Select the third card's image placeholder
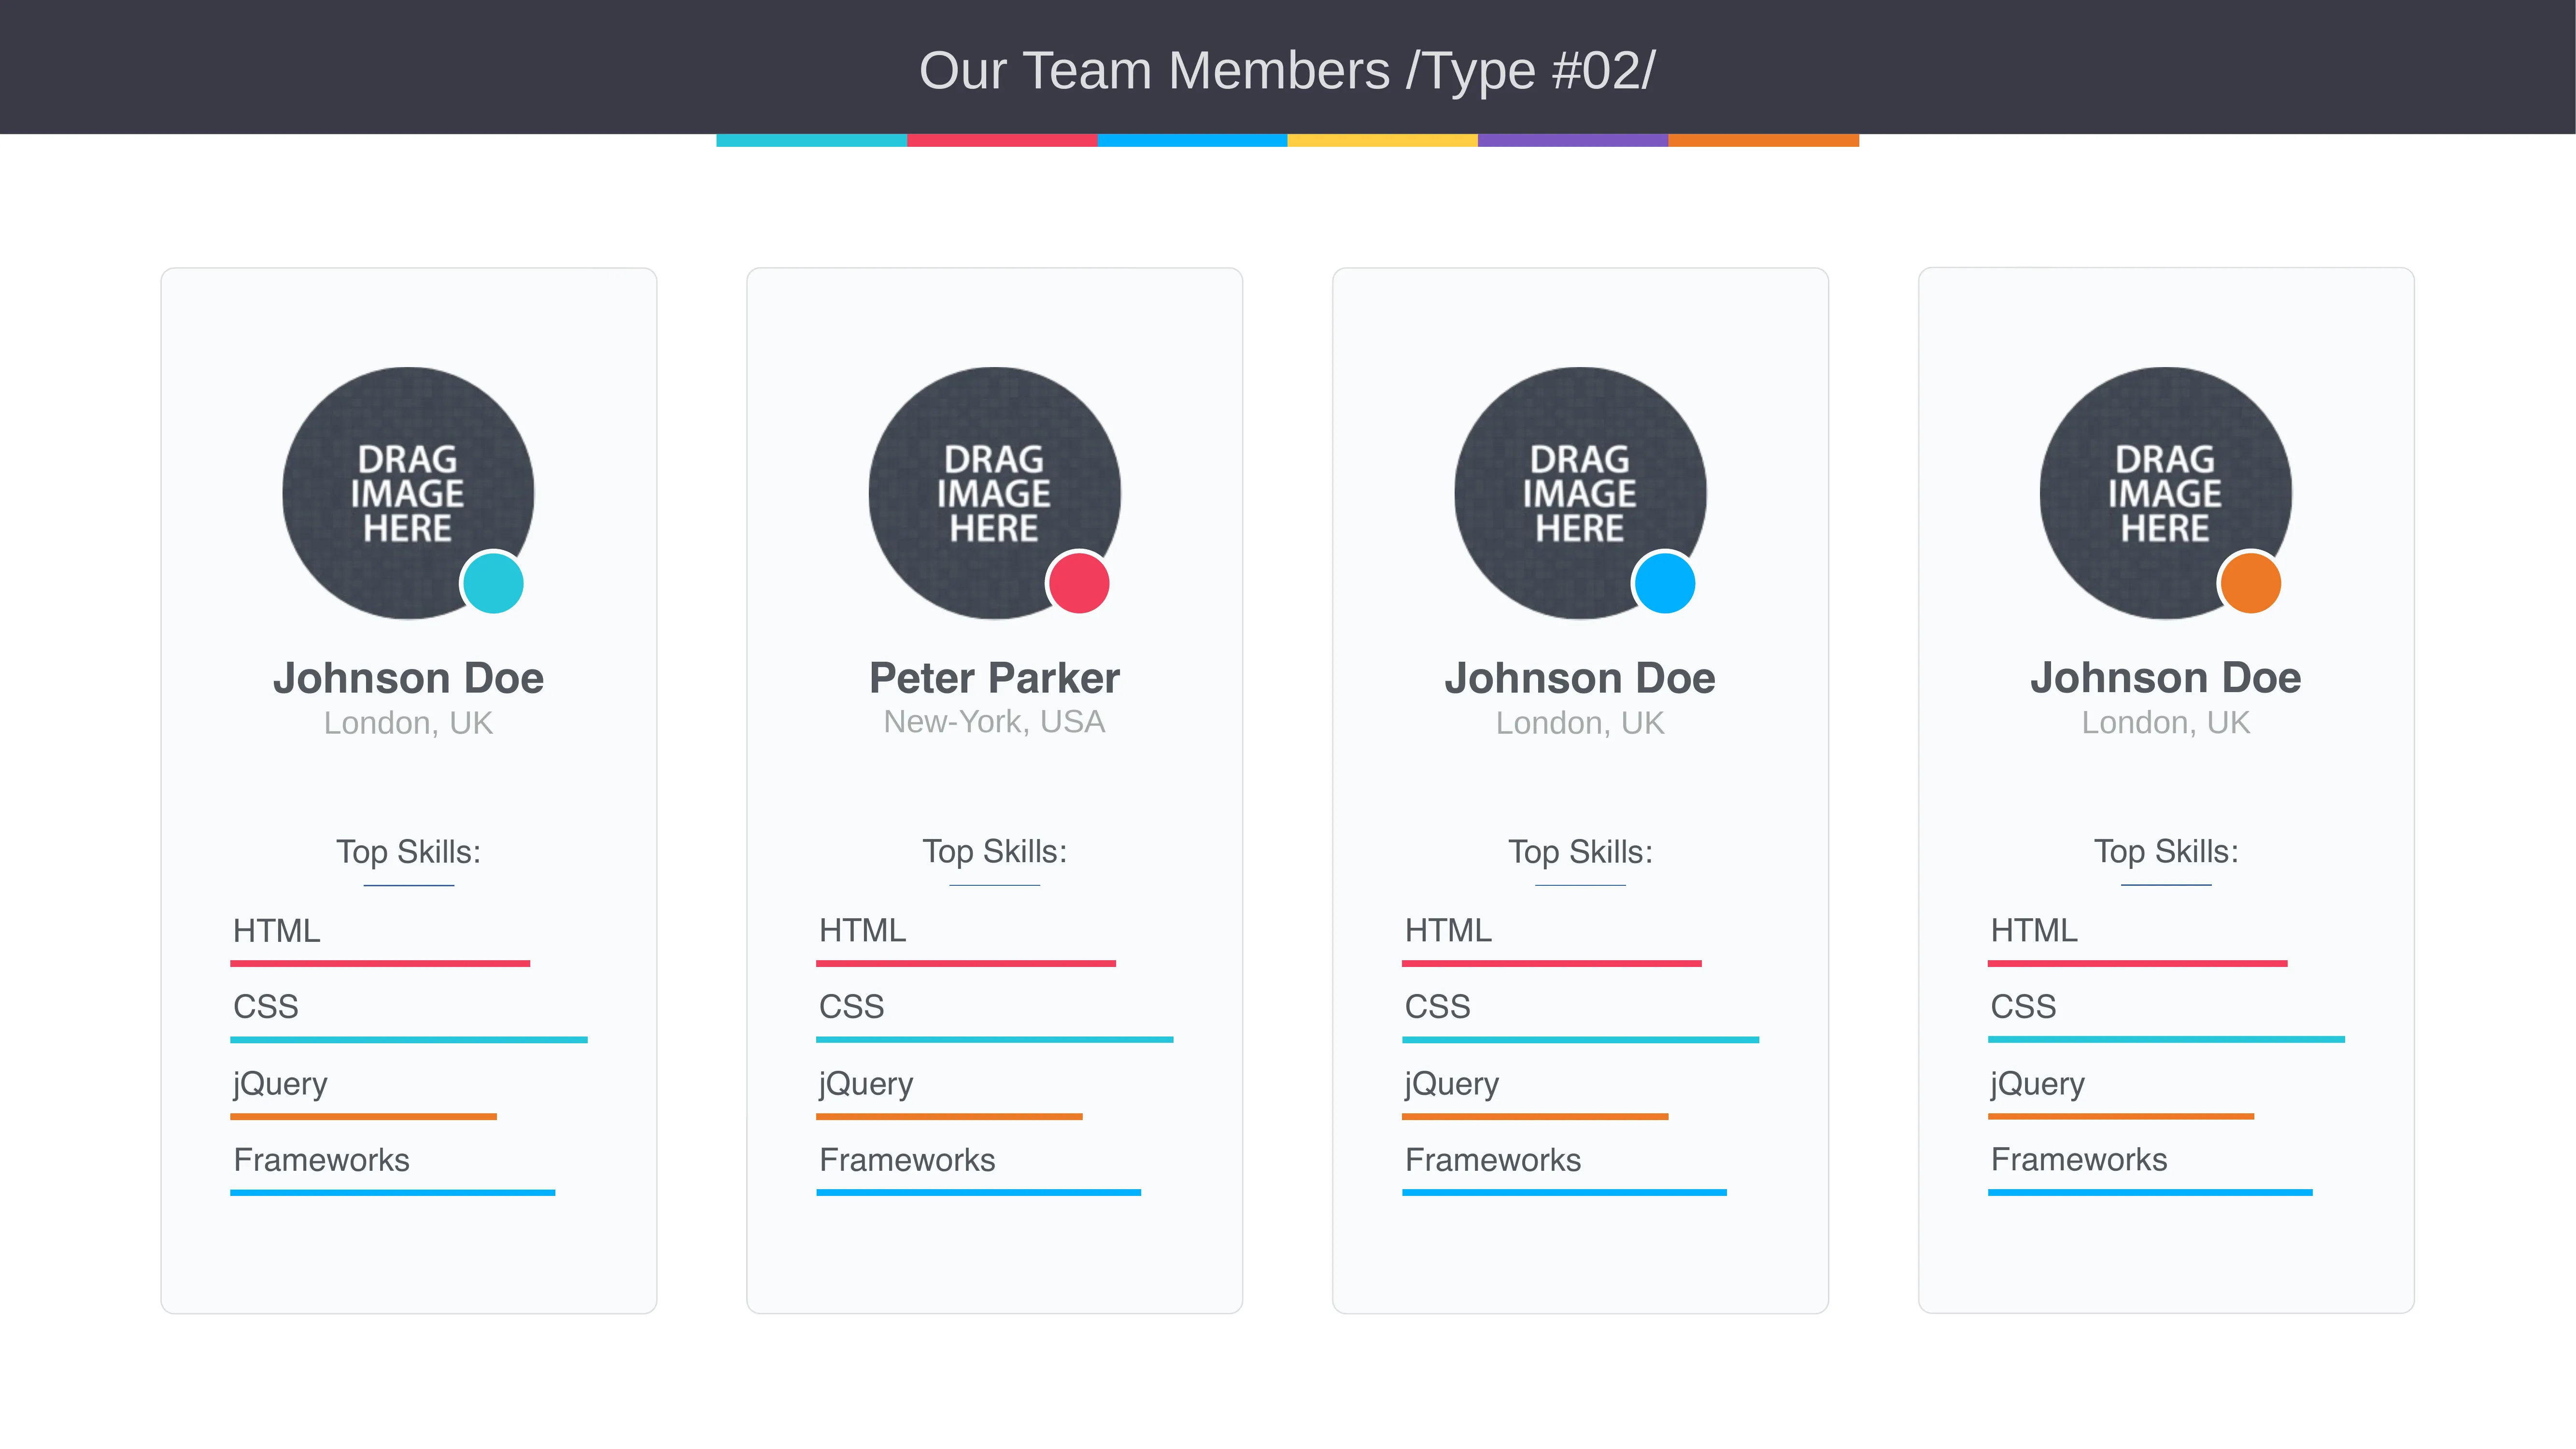Screen dimensions: 2576x1449 (1580, 493)
